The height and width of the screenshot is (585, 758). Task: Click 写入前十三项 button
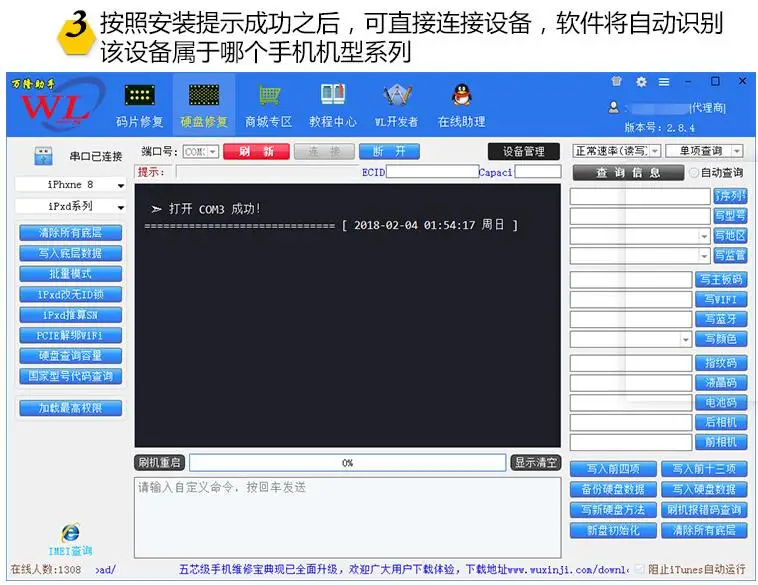pyautogui.click(x=704, y=469)
